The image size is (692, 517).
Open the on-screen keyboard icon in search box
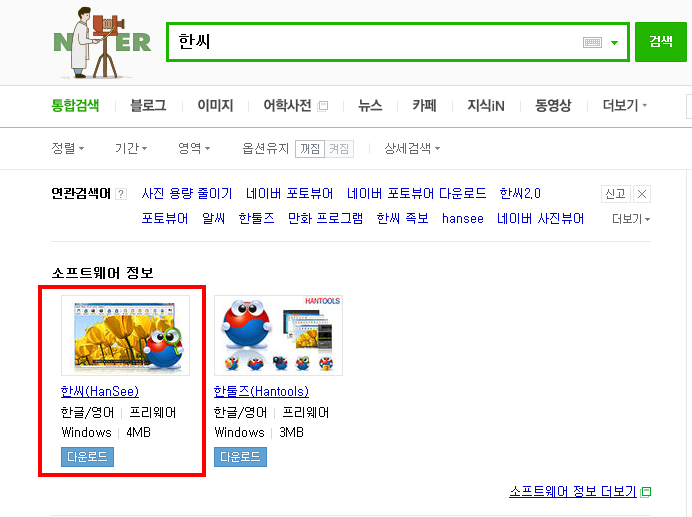592,42
